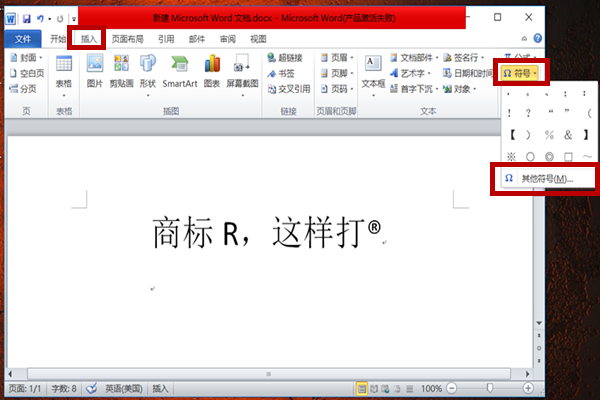Go to the 审阅 tab

[228, 39]
